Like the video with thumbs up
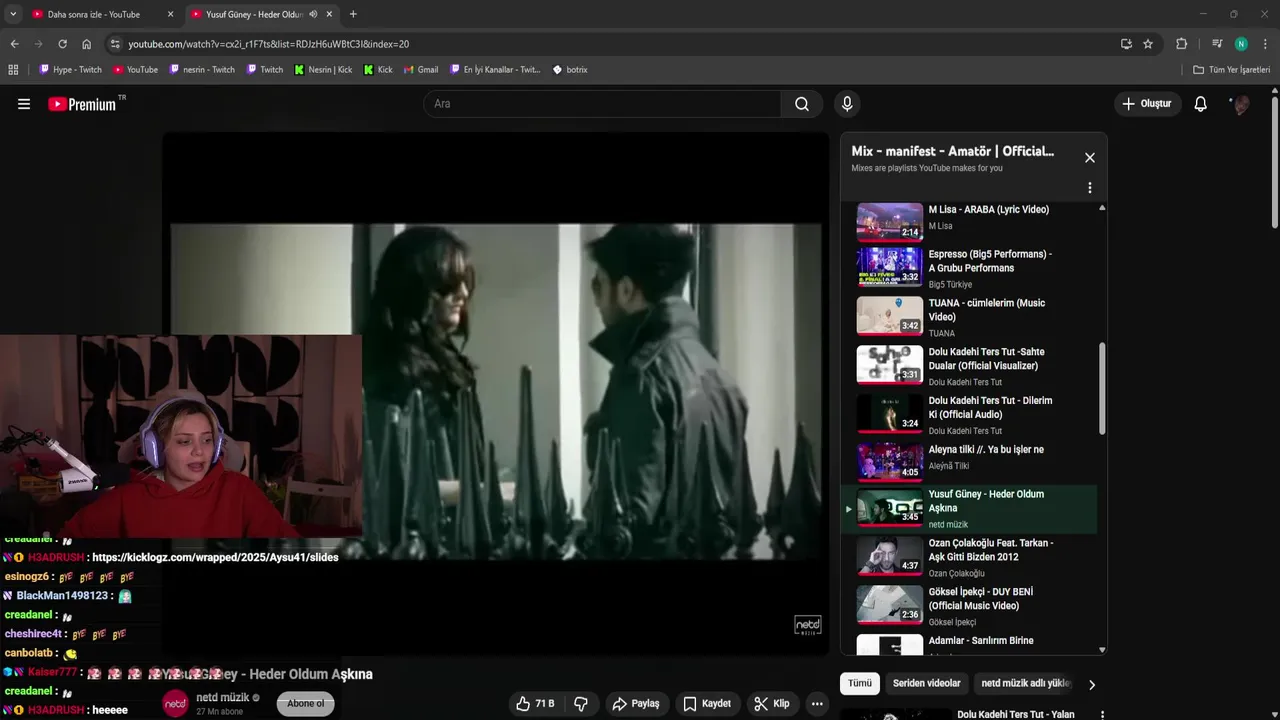Screen dimensions: 1280x720 click(535, 704)
